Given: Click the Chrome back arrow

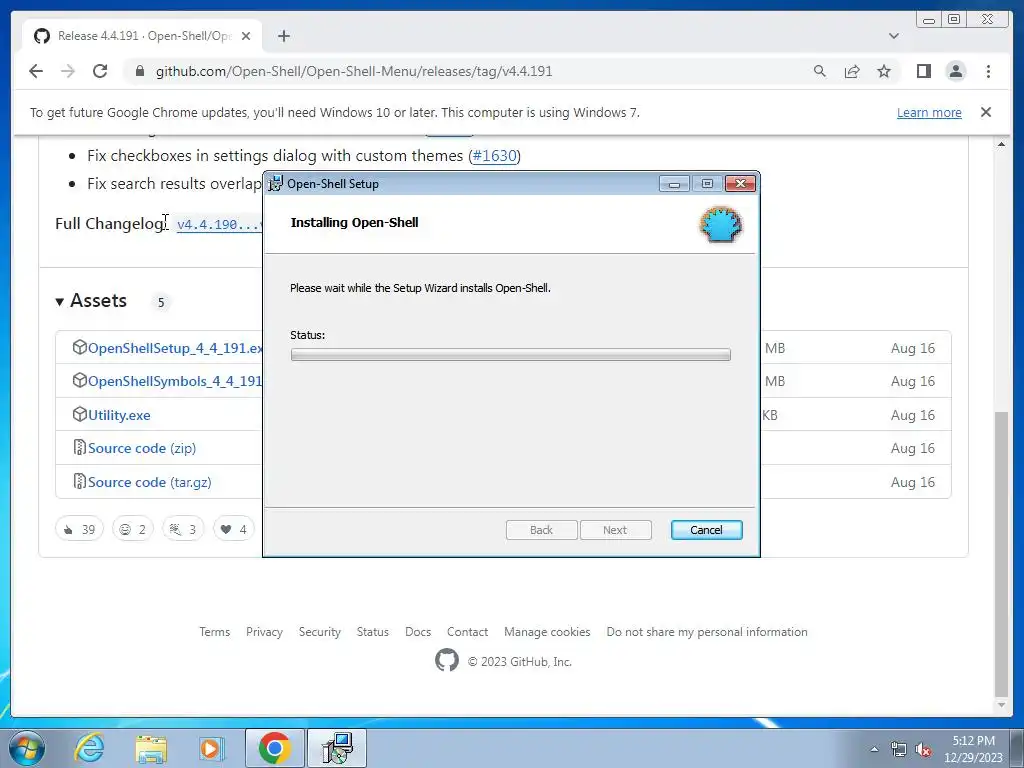Looking at the screenshot, I should (36, 71).
